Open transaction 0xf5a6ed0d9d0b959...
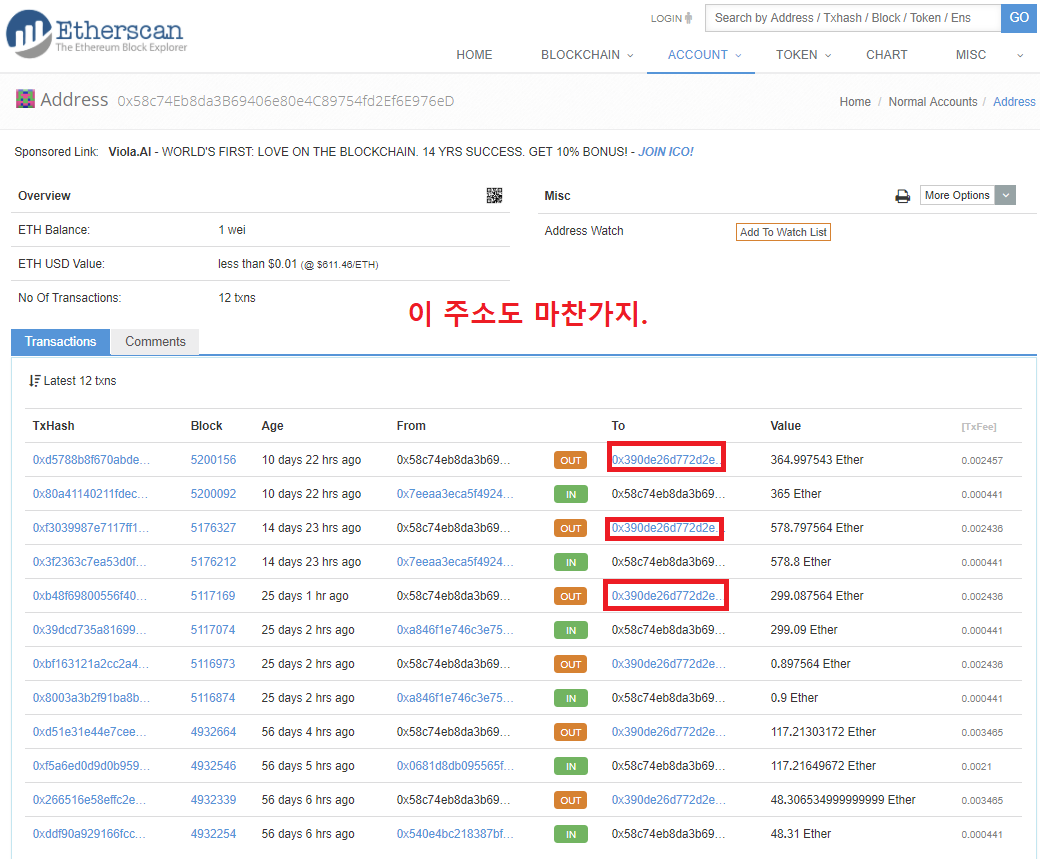The image size is (1040, 859). tap(91, 765)
